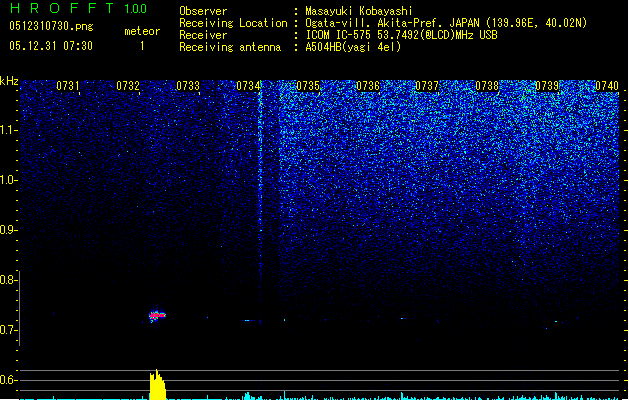Click the red meteor echo in spectrogram
The image size is (629, 400).
(157, 315)
